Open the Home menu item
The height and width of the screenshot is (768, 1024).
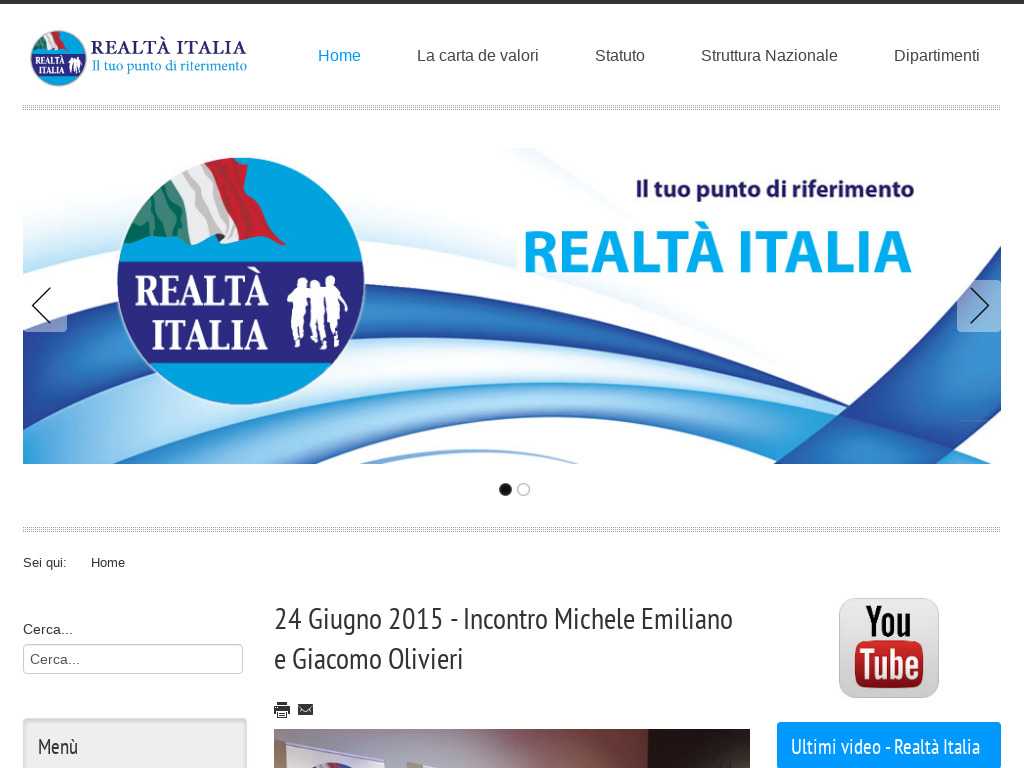pos(339,56)
